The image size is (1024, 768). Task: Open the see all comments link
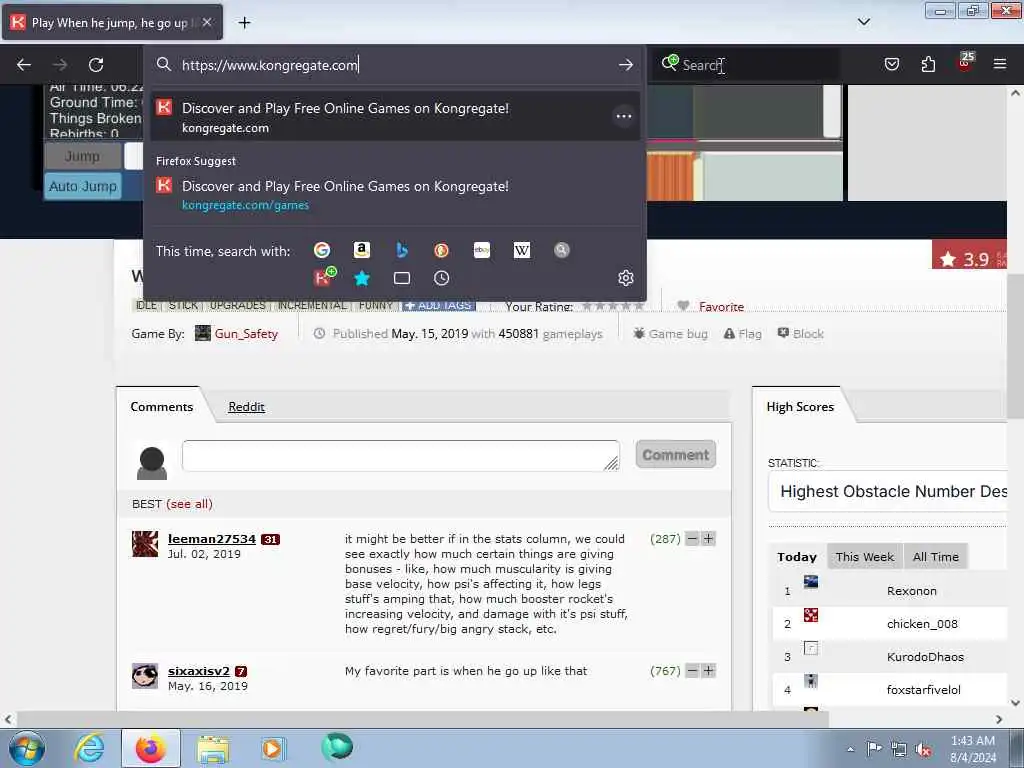point(189,504)
